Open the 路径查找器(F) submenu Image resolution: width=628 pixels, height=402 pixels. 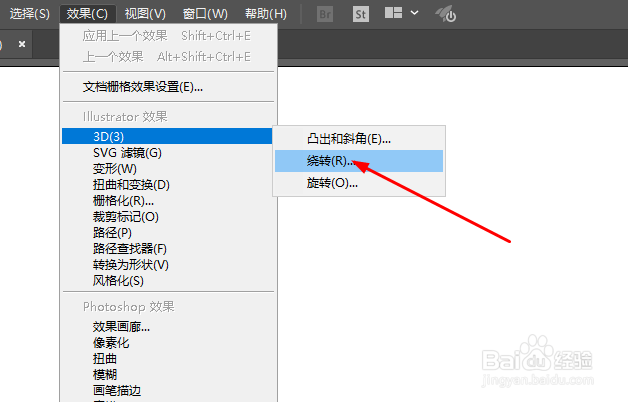pyautogui.click(x=167, y=249)
